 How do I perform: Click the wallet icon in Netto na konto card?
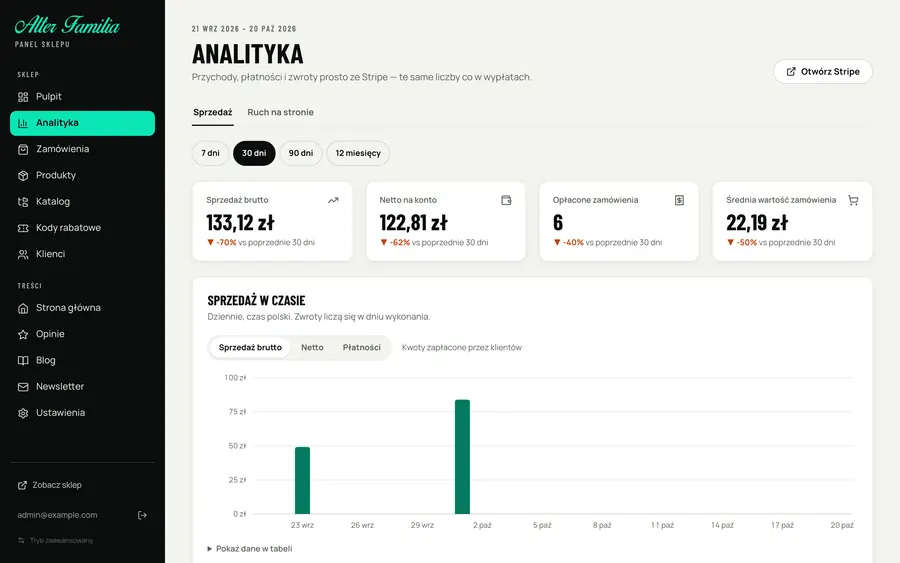[506, 200]
